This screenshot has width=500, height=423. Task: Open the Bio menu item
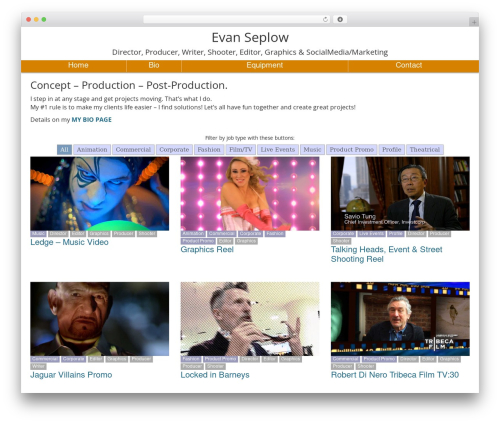coord(154,65)
